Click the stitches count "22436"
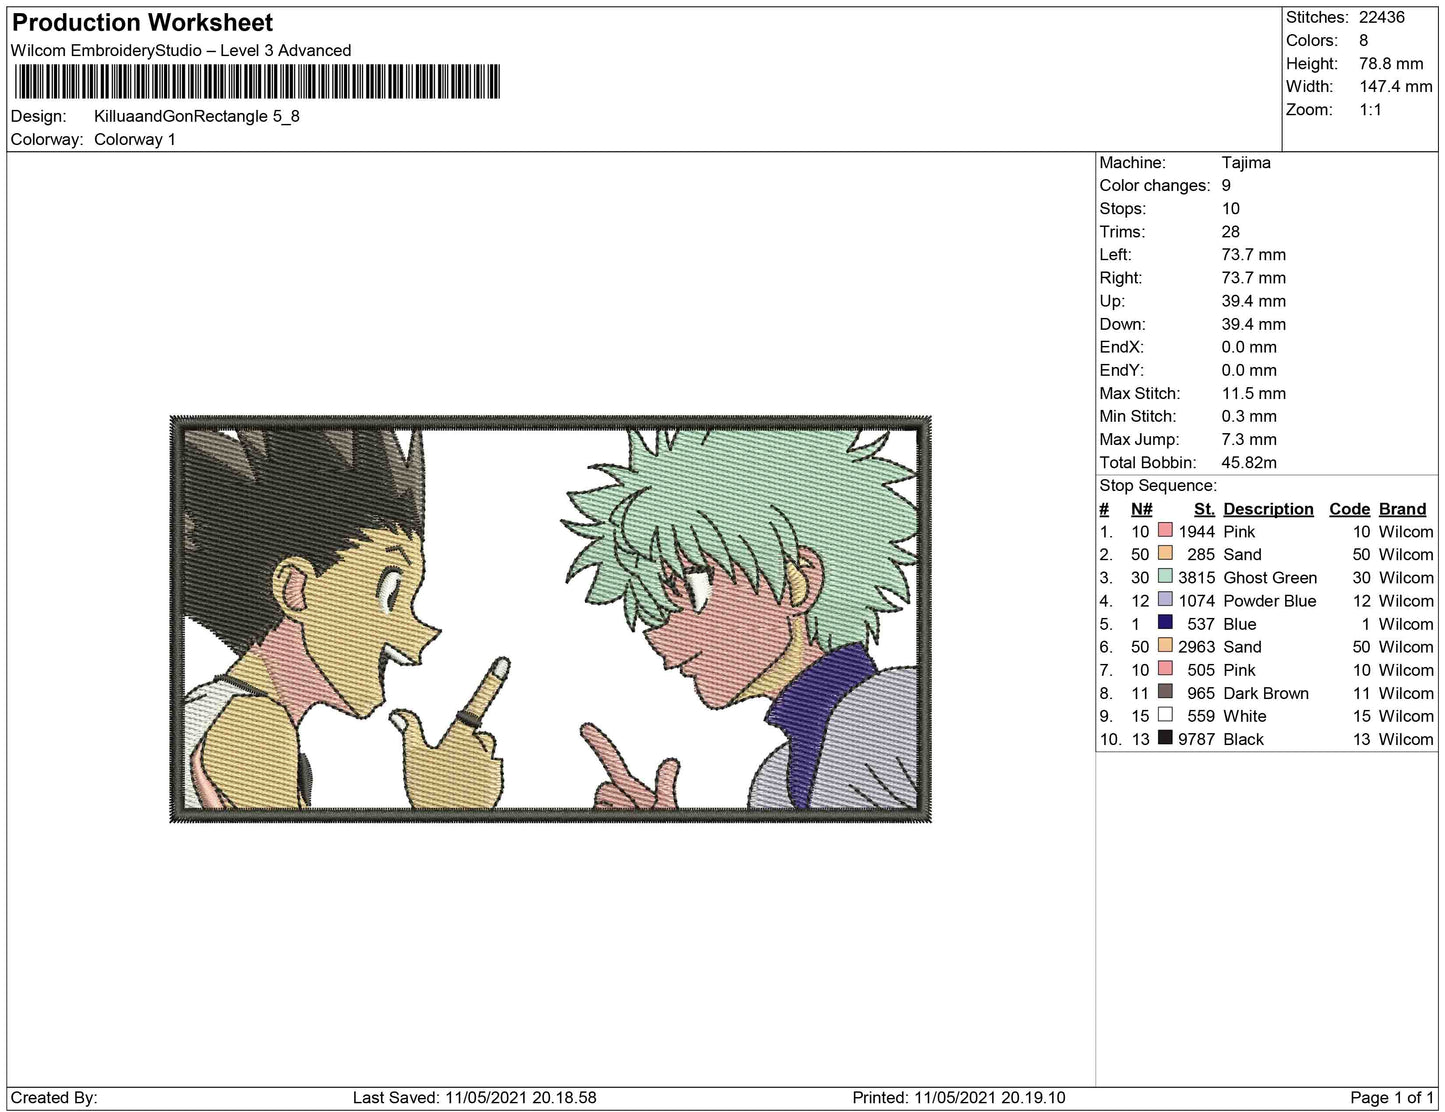 (1382, 17)
